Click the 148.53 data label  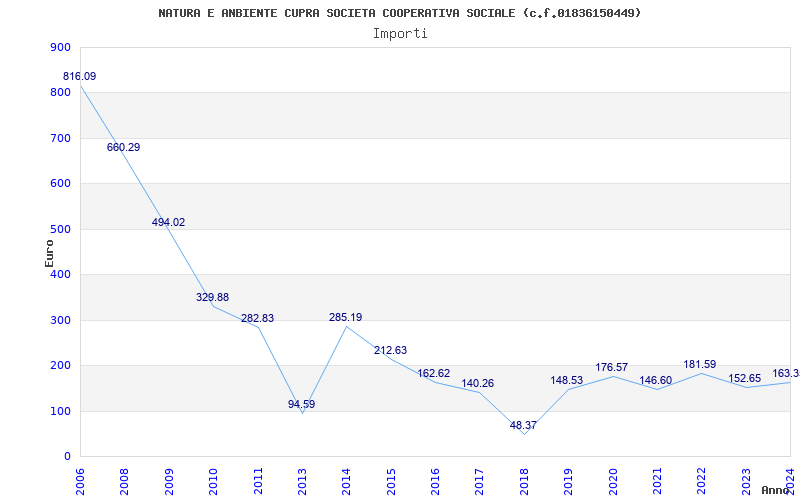coord(566,381)
